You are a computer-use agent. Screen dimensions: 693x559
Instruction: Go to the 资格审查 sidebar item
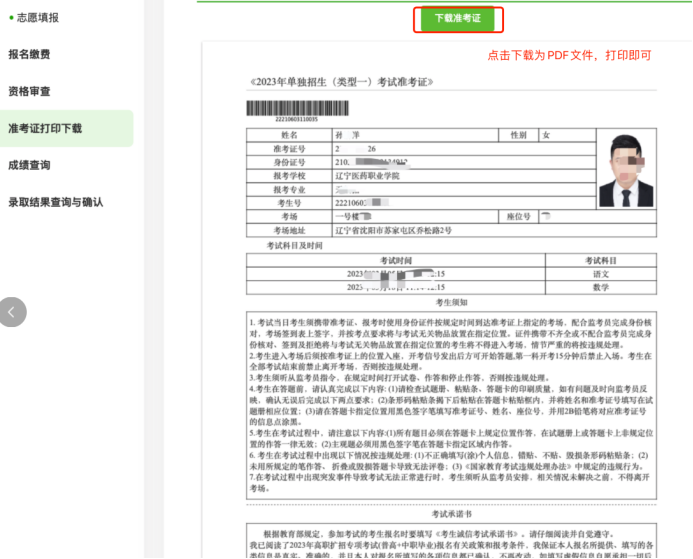pyautogui.click(x=29, y=91)
